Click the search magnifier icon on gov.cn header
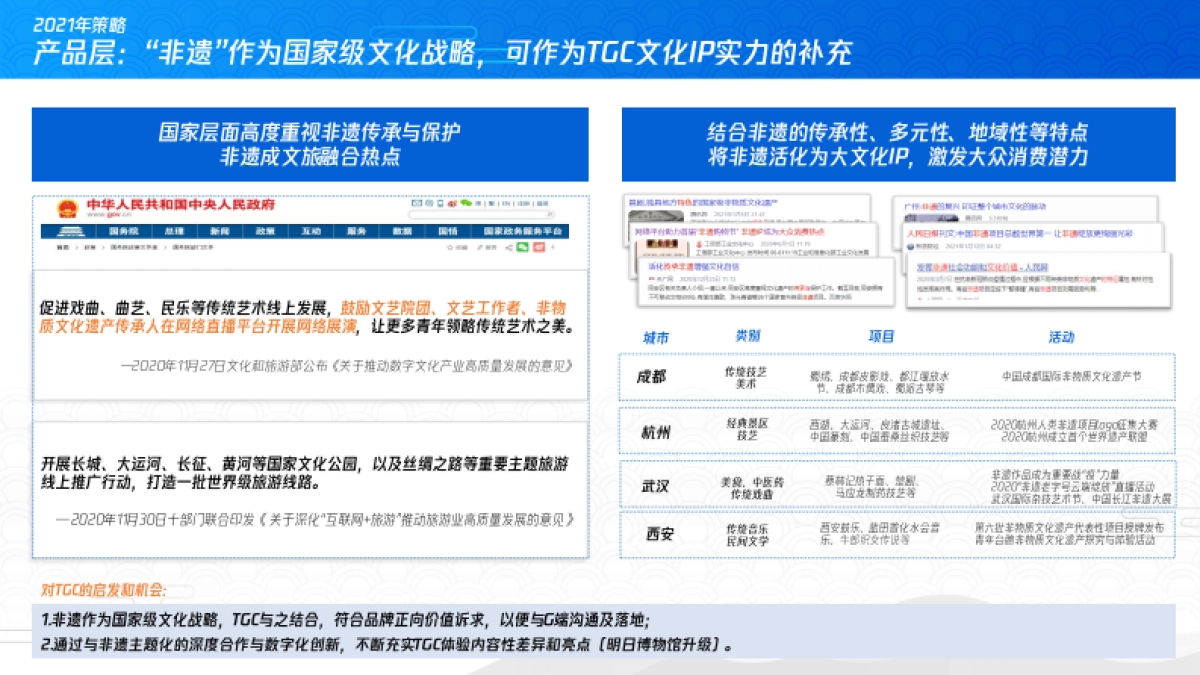 [x=550, y=214]
